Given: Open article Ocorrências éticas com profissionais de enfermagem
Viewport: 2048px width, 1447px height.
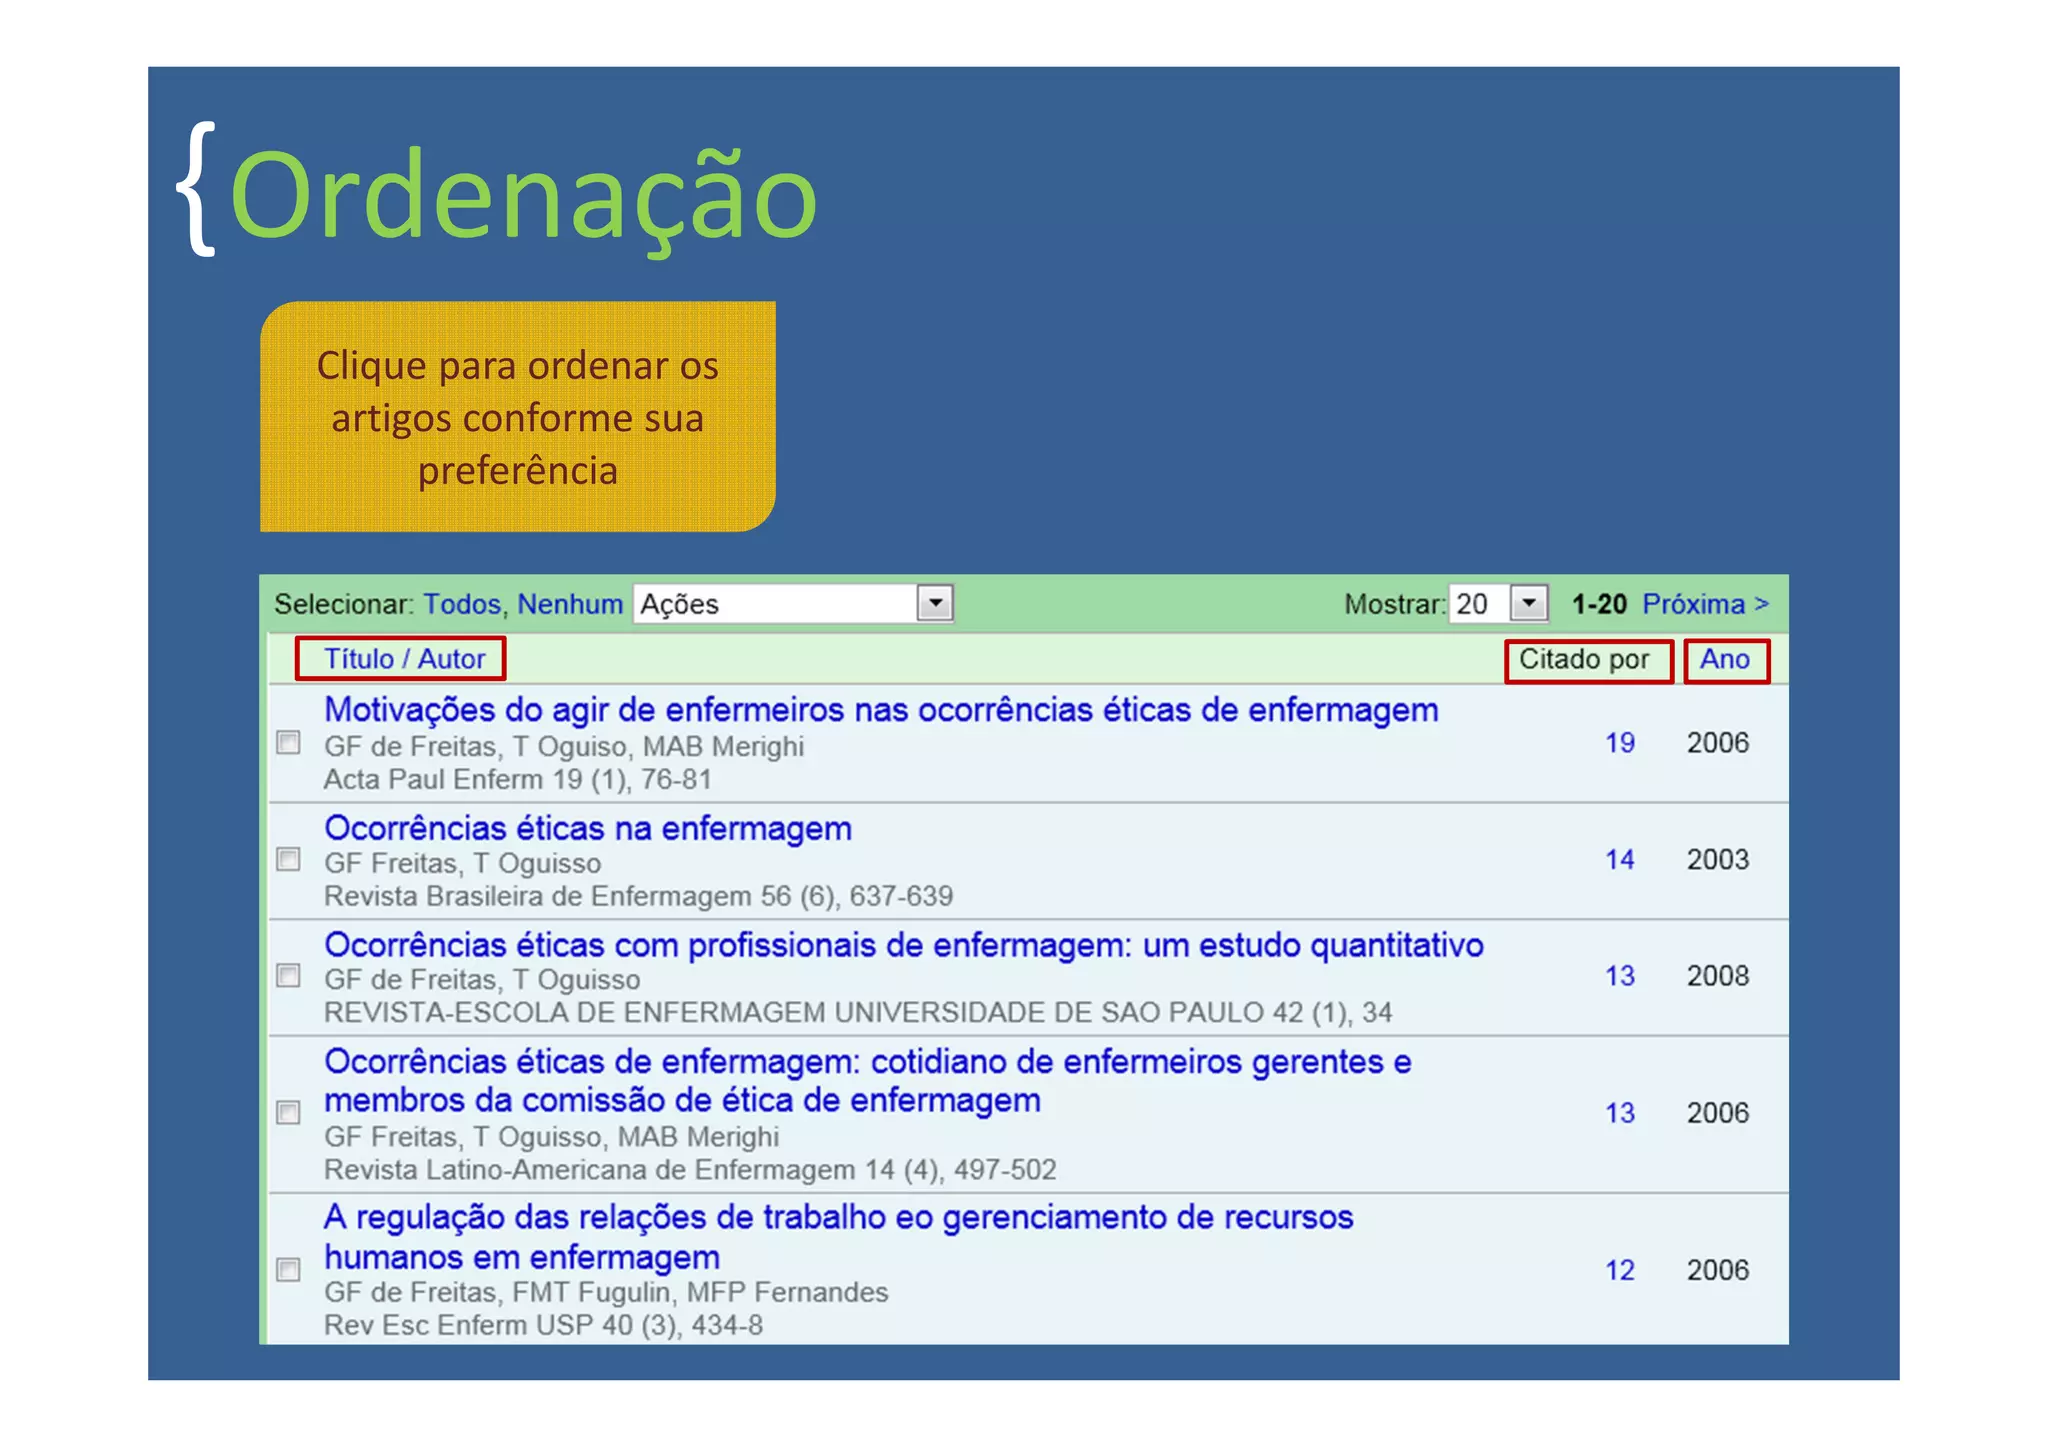Looking at the screenshot, I should 904,945.
